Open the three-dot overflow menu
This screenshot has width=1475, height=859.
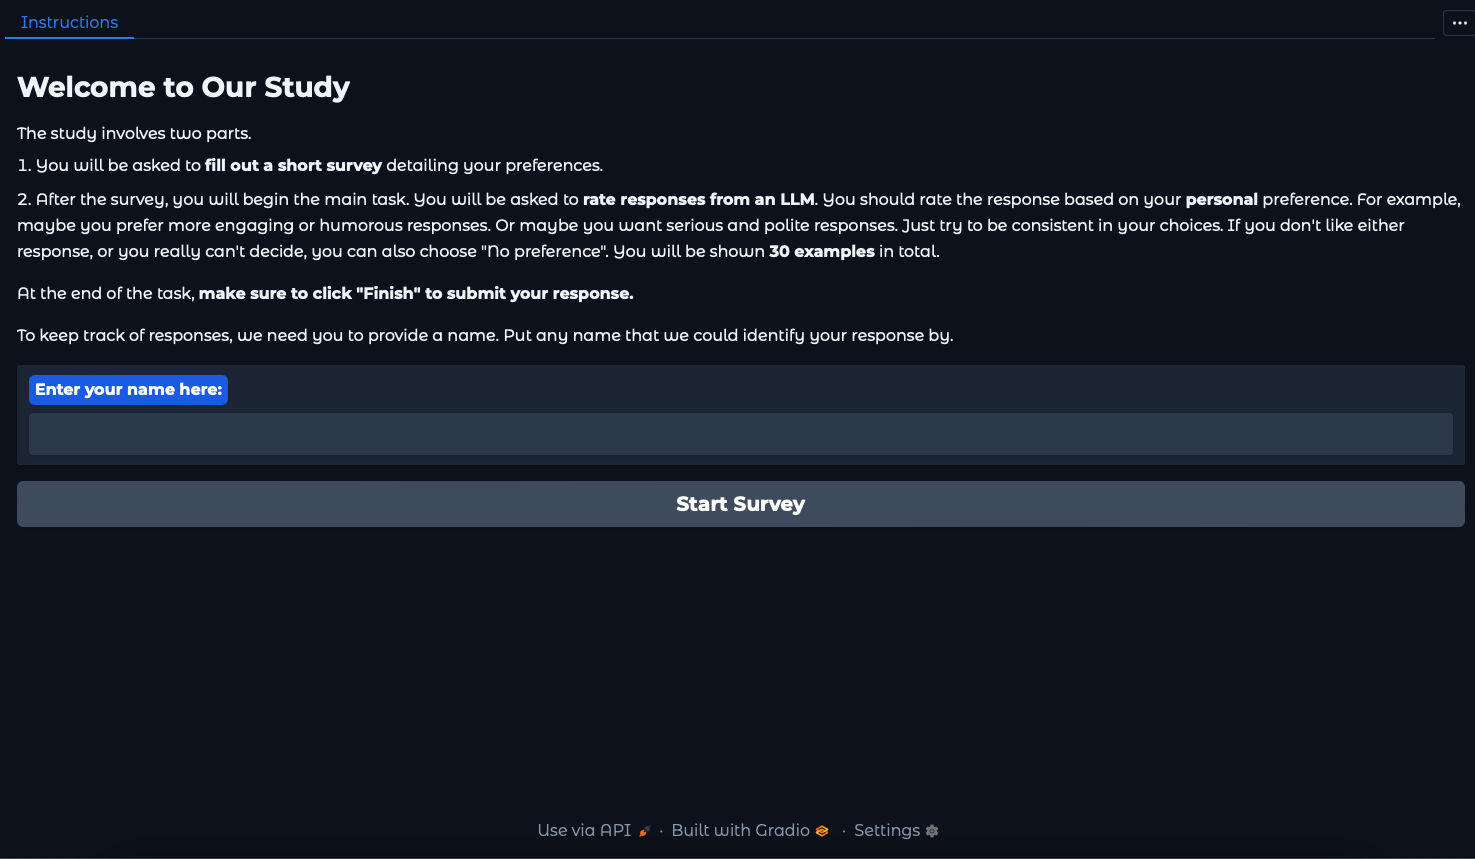[1459, 23]
